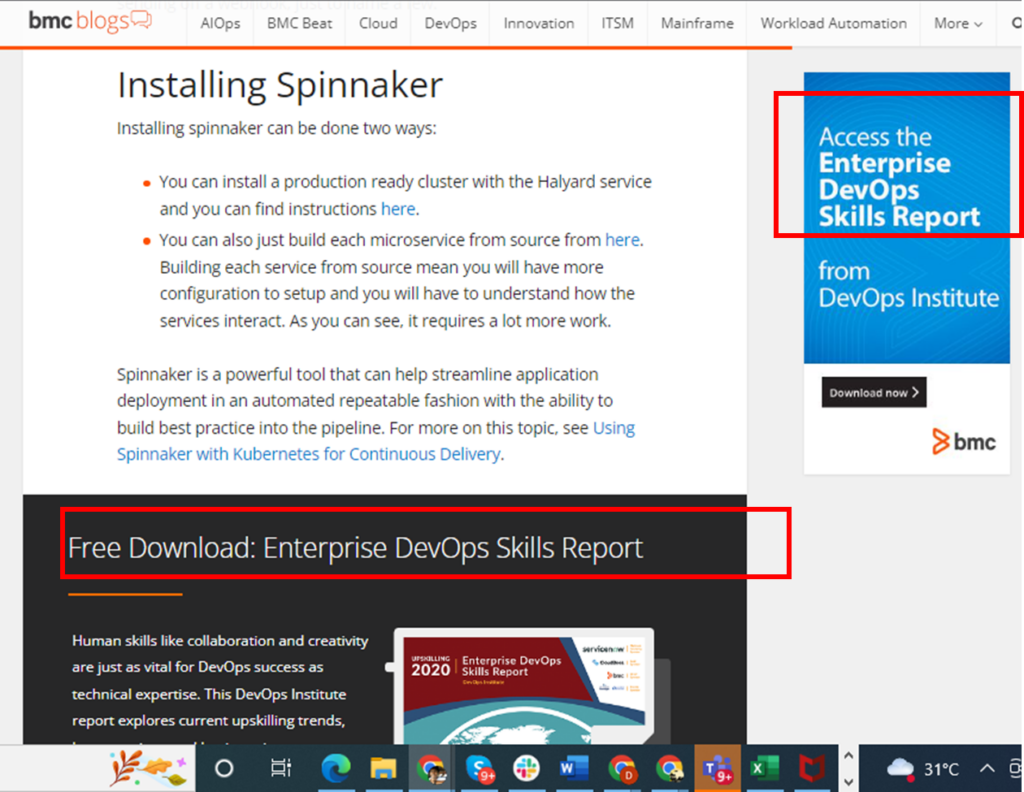Open the ITSM category
Image resolution: width=1024 pixels, height=792 pixels.
coord(617,24)
